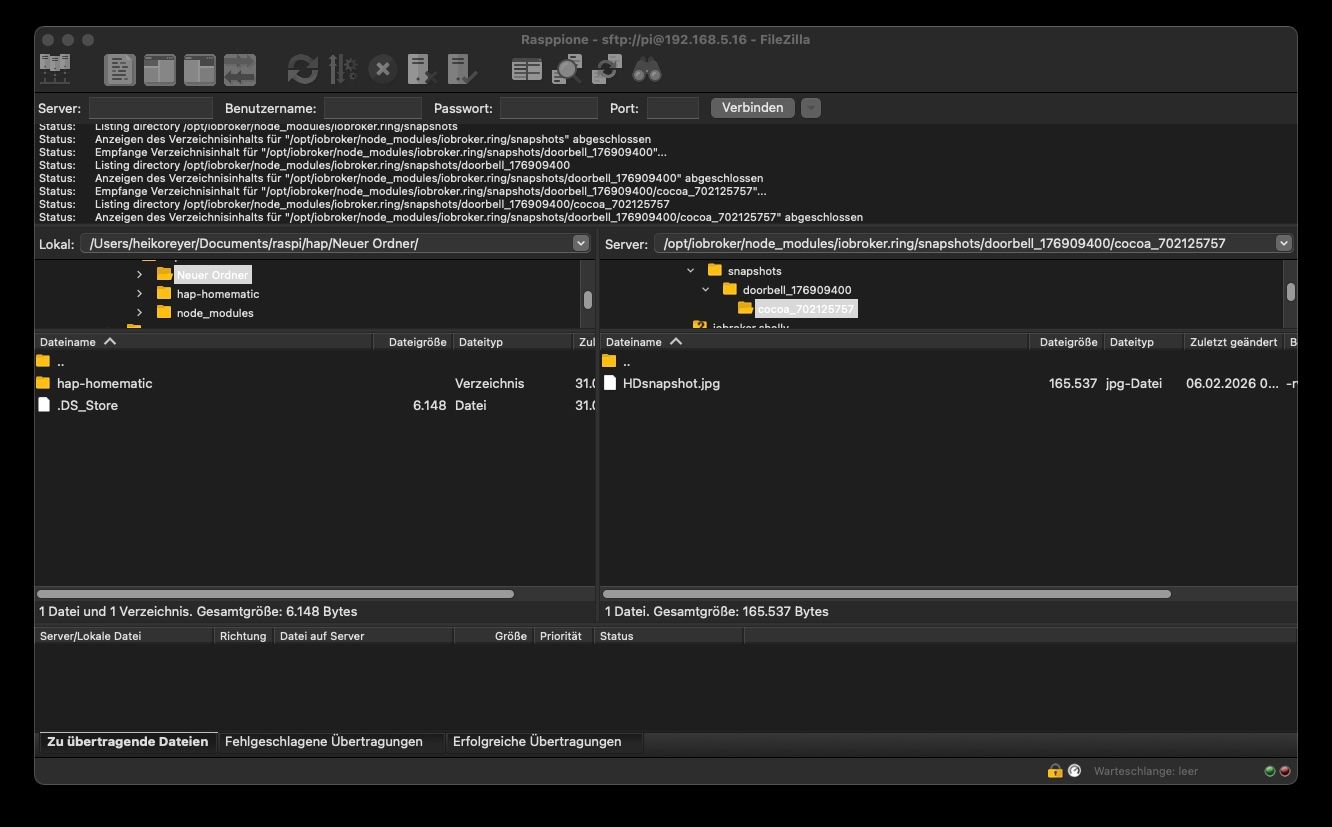Click the Verbinden button
The width and height of the screenshot is (1332, 827).
click(x=753, y=108)
